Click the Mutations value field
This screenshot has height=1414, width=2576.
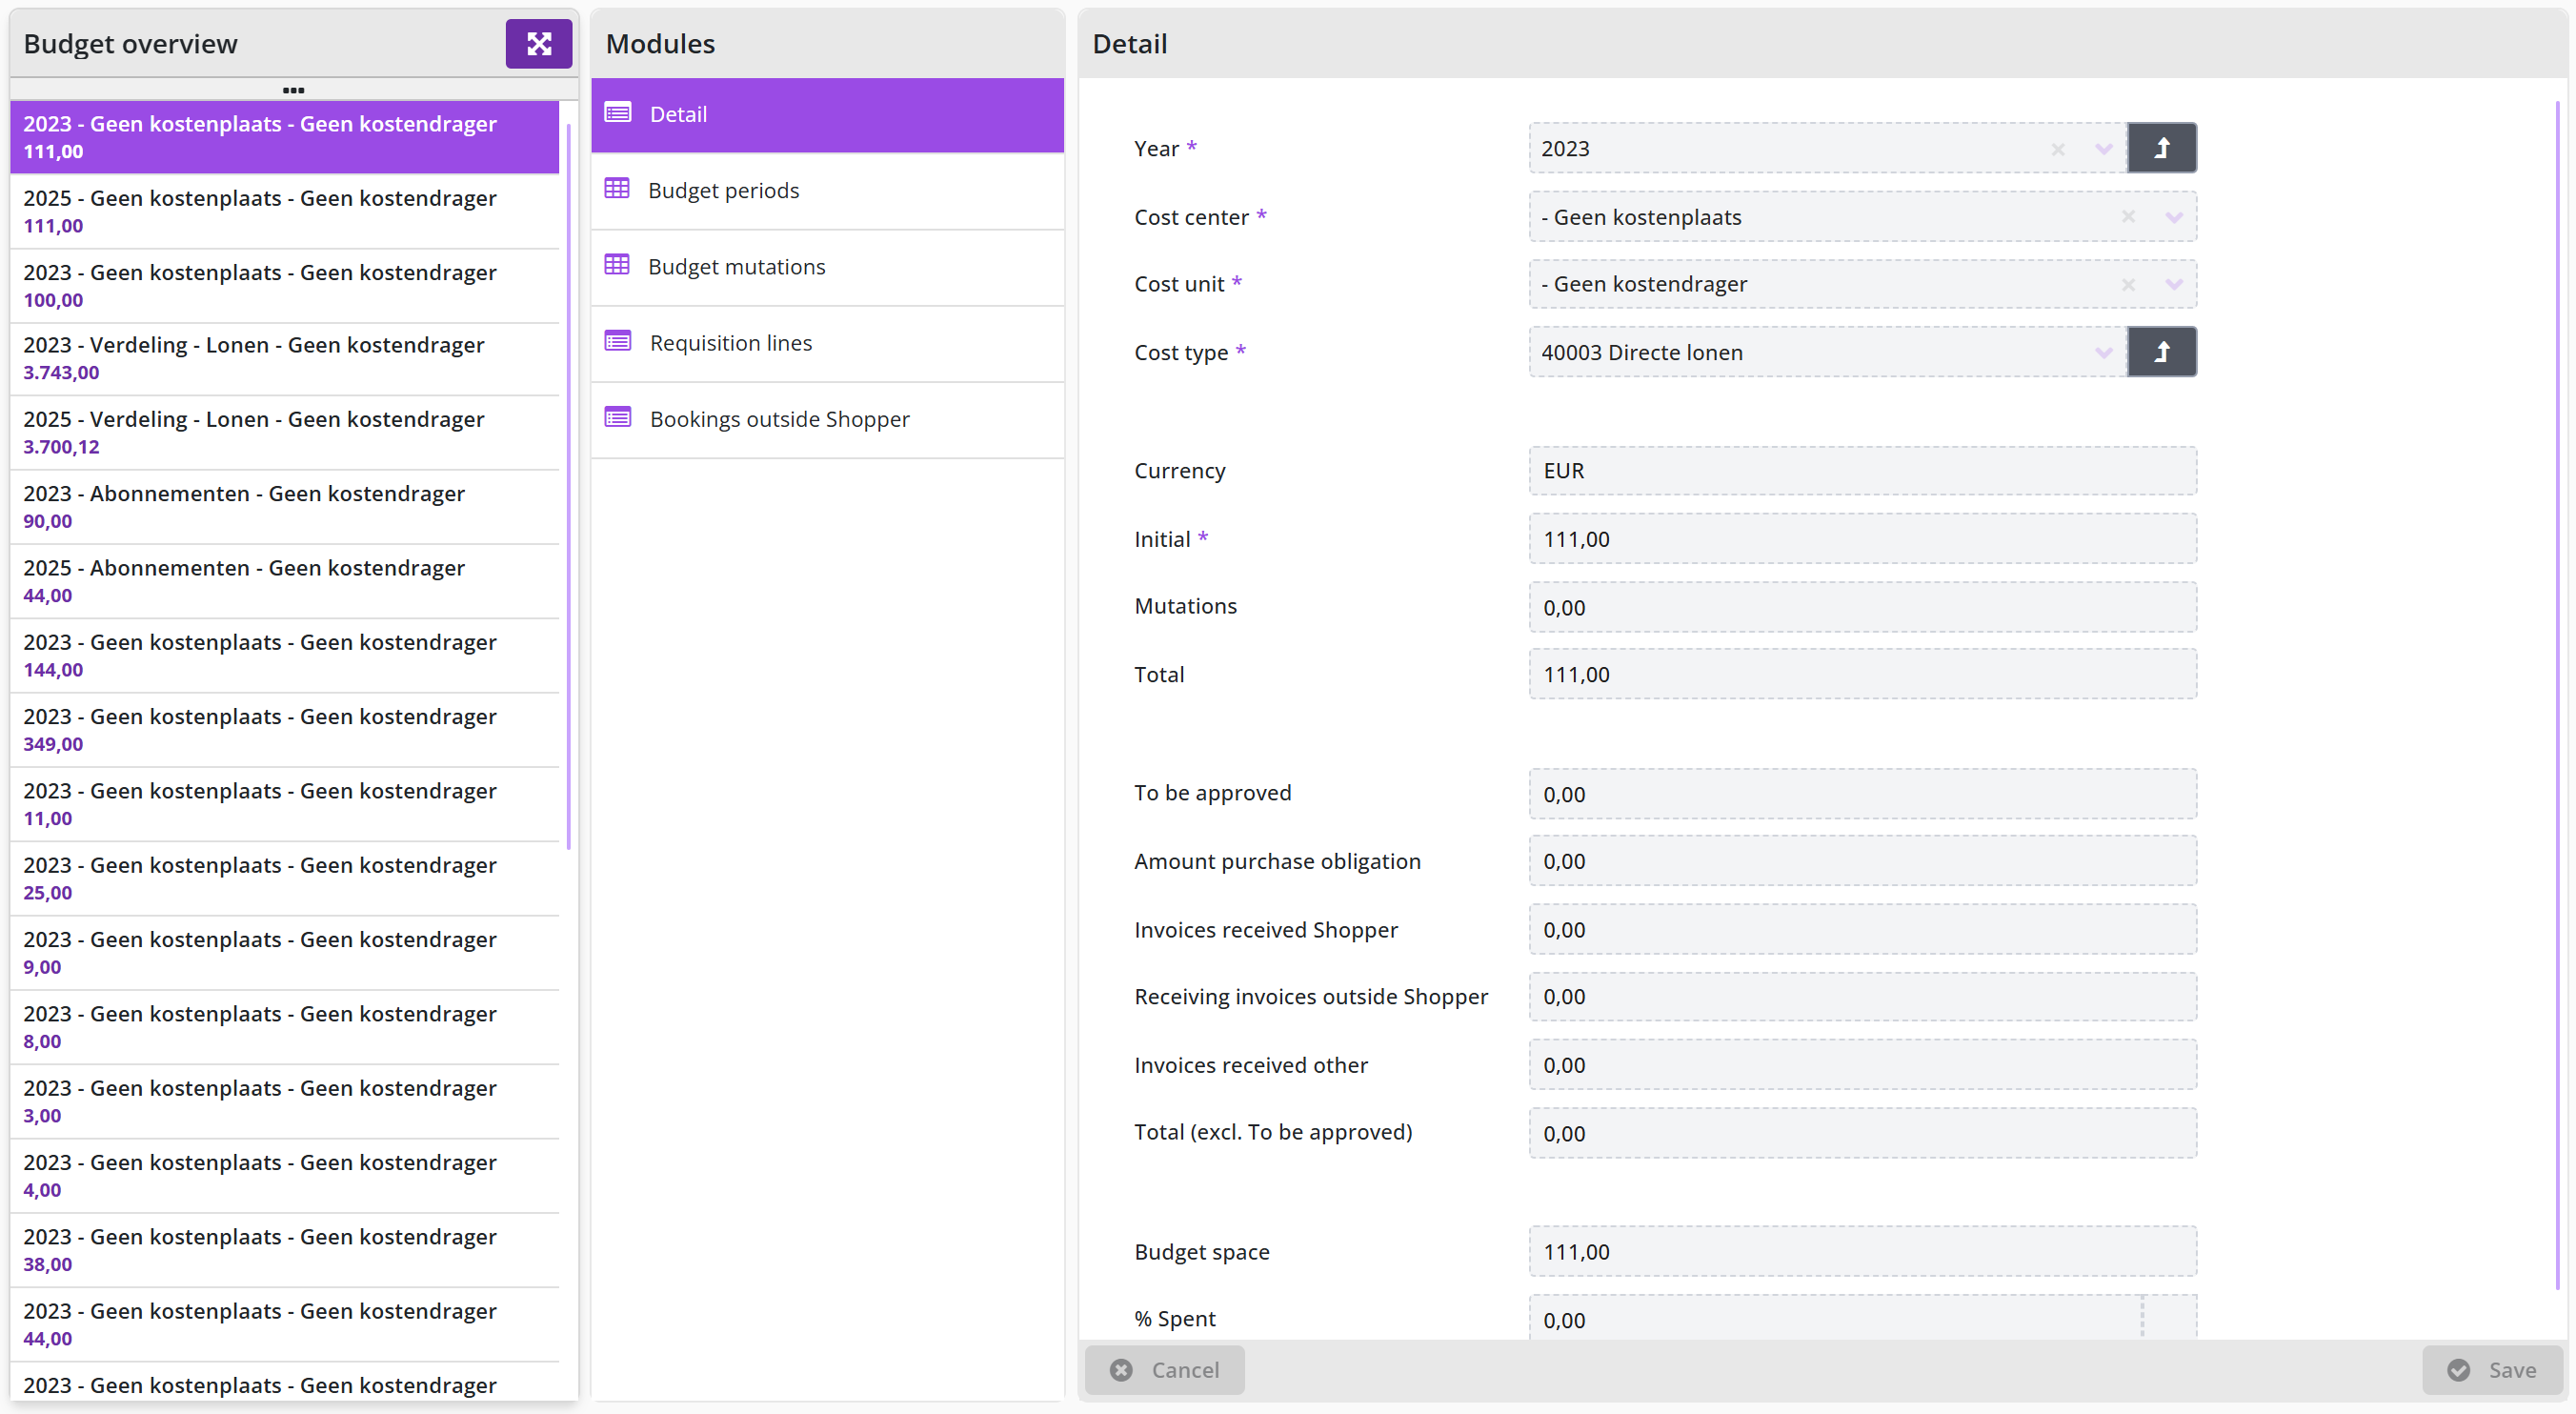click(1862, 607)
